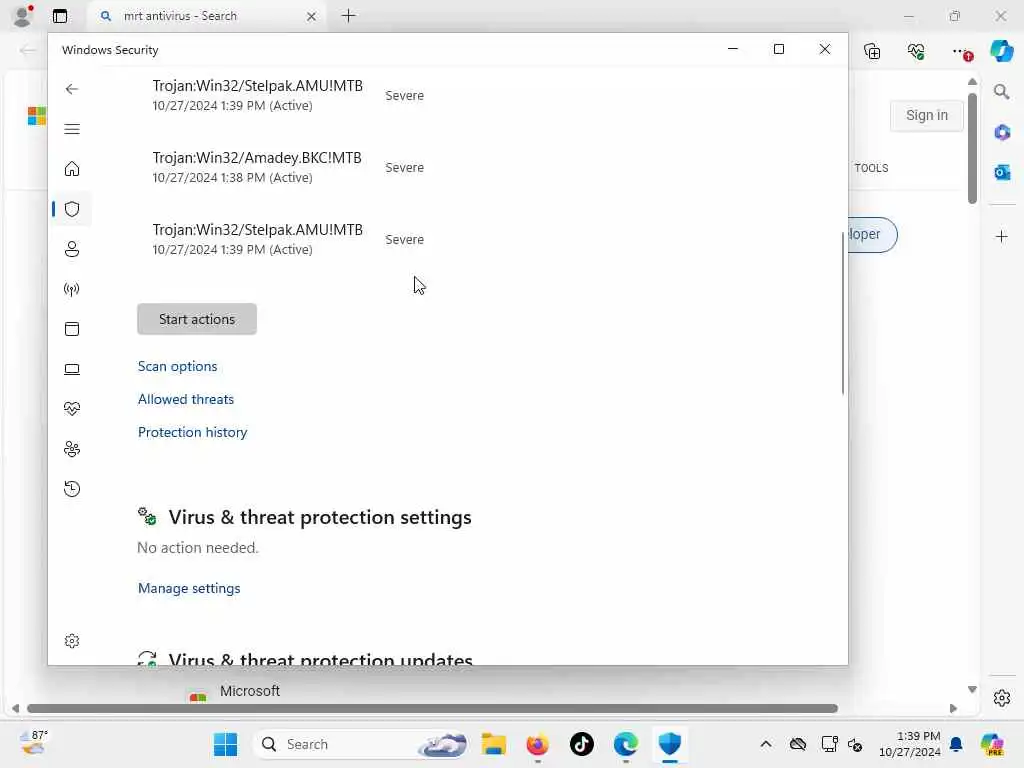
Task: Open Account protection person icon
Action: pyautogui.click(x=72, y=249)
